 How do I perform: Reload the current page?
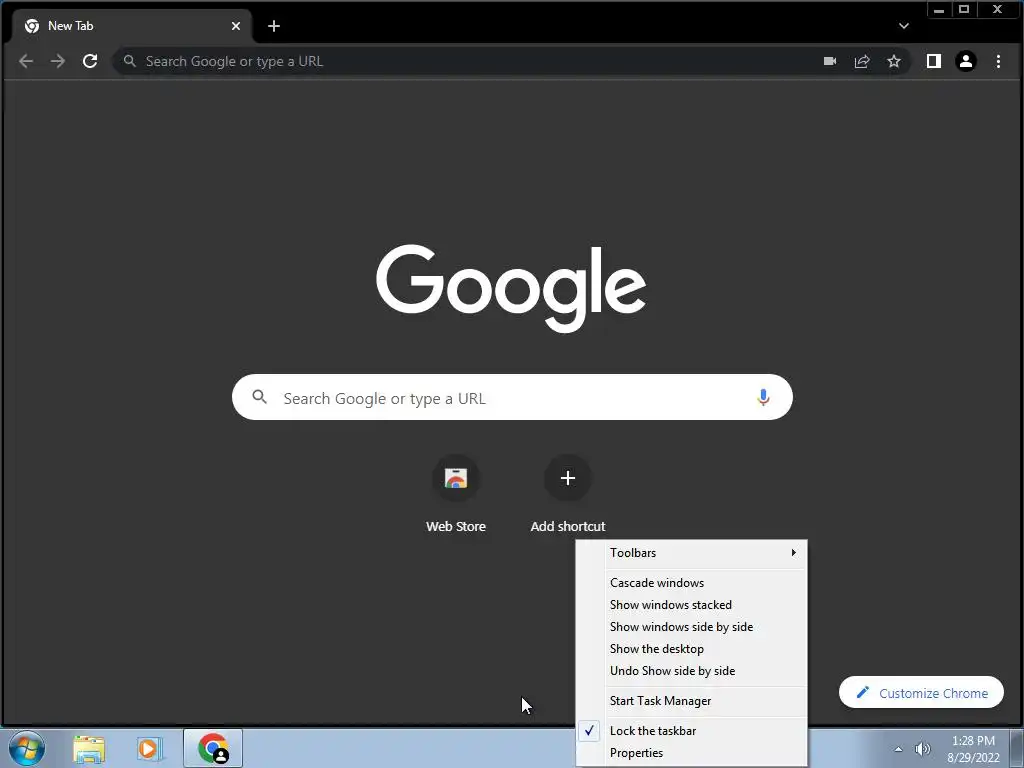coord(90,61)
